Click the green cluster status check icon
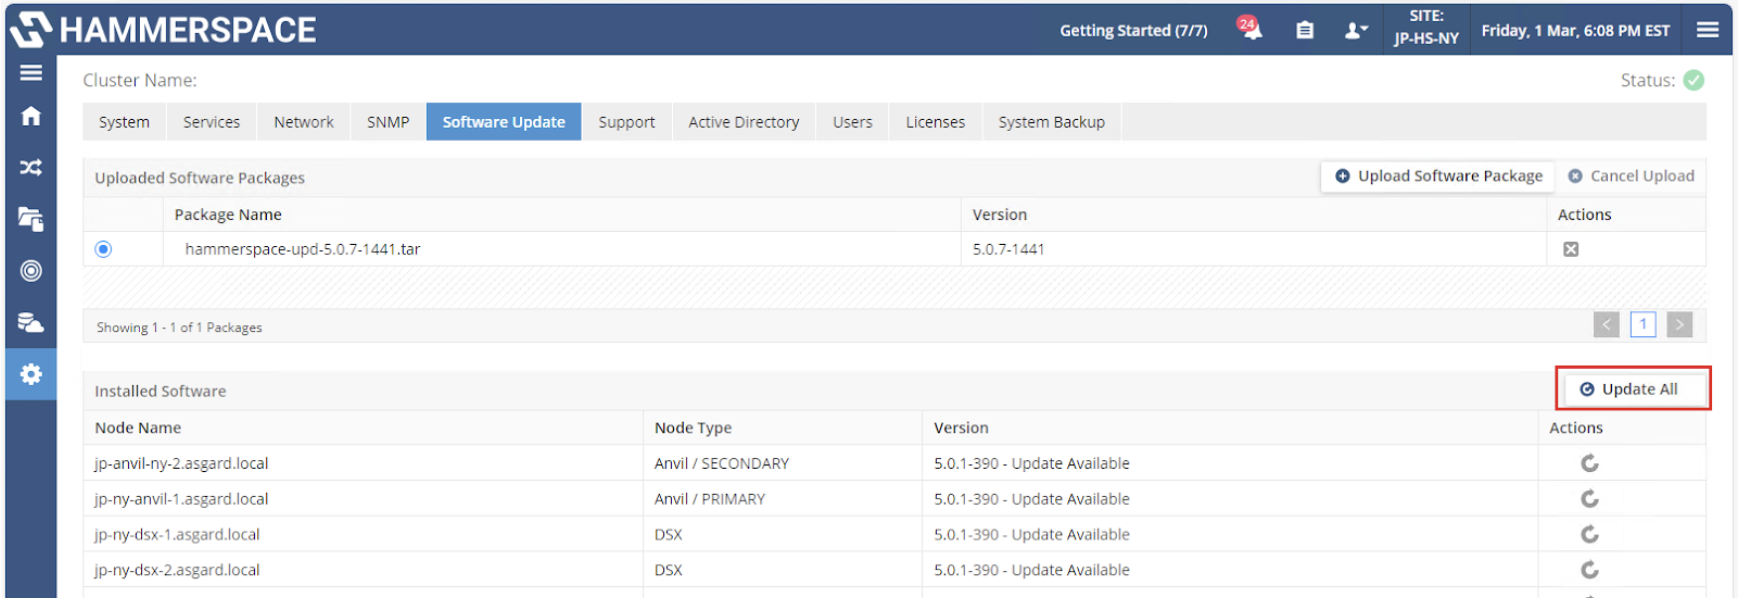 (1694, 80)
